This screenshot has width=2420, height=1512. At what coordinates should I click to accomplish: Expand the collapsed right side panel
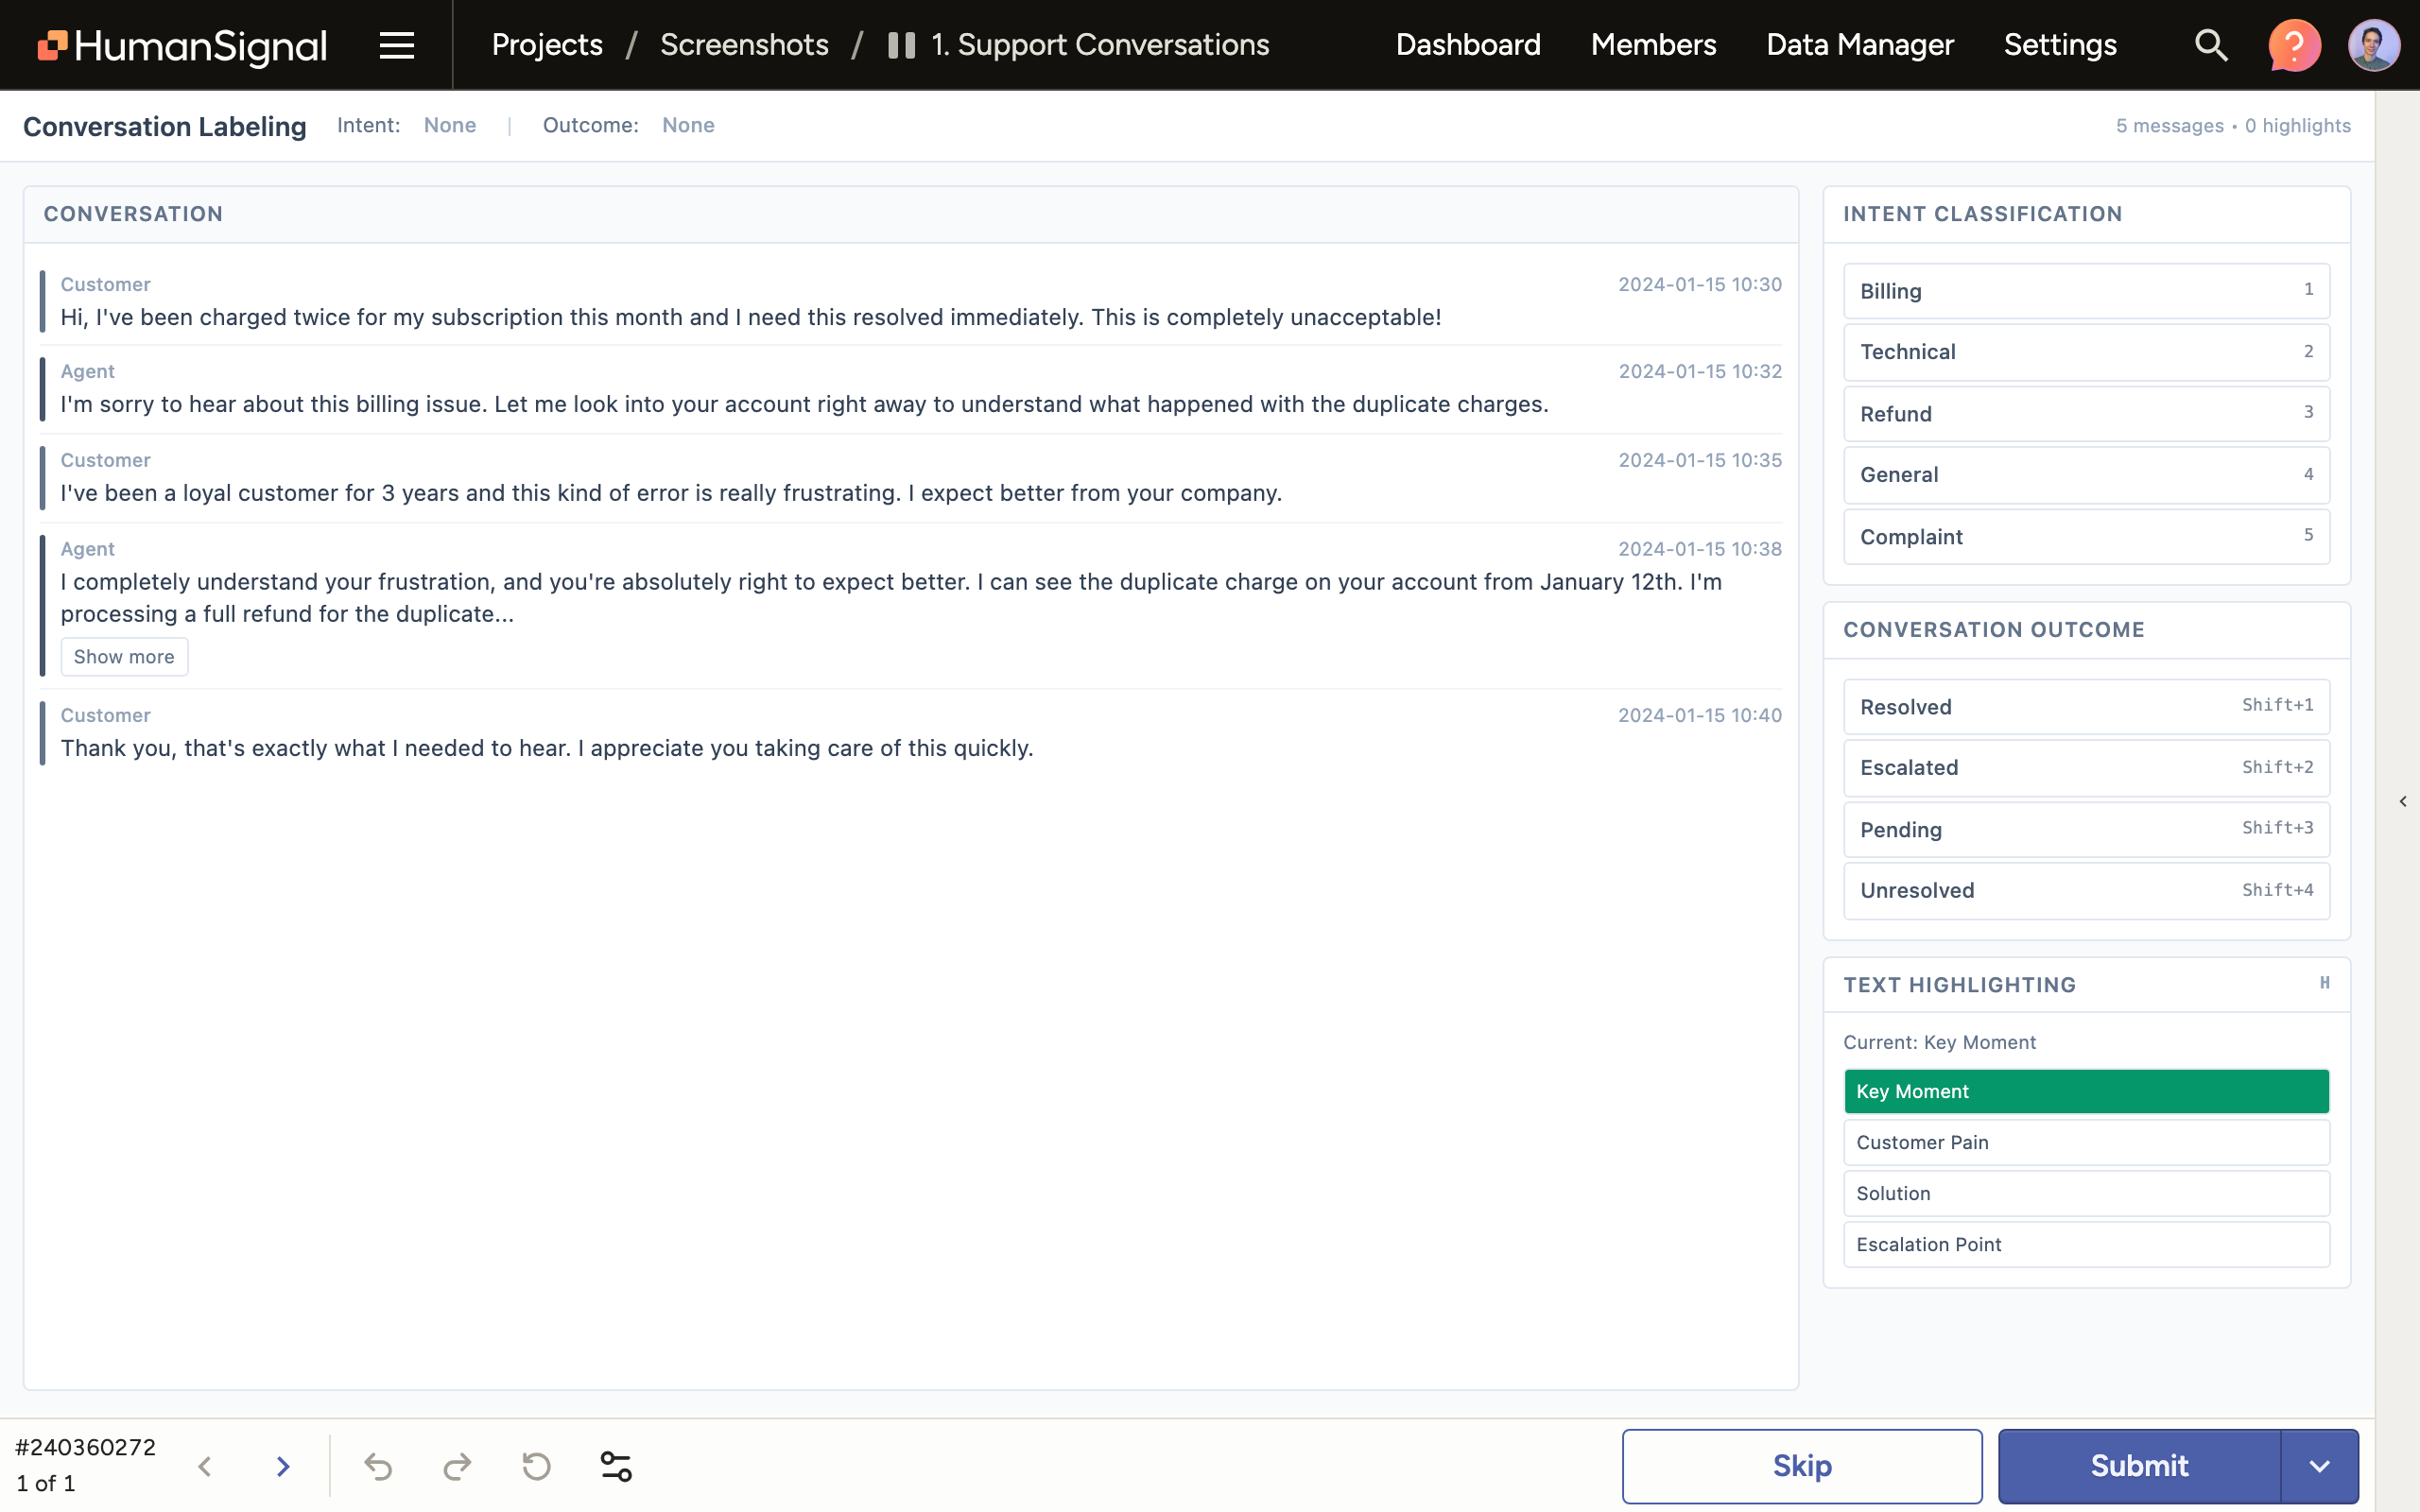(2402, 801)
